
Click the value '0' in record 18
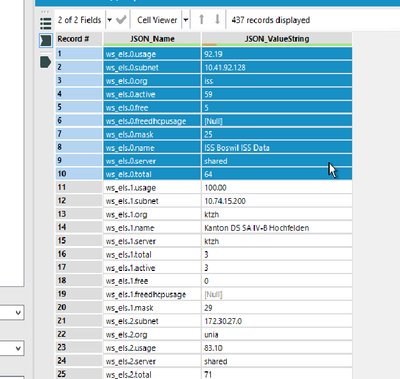(x=277, y=281)
